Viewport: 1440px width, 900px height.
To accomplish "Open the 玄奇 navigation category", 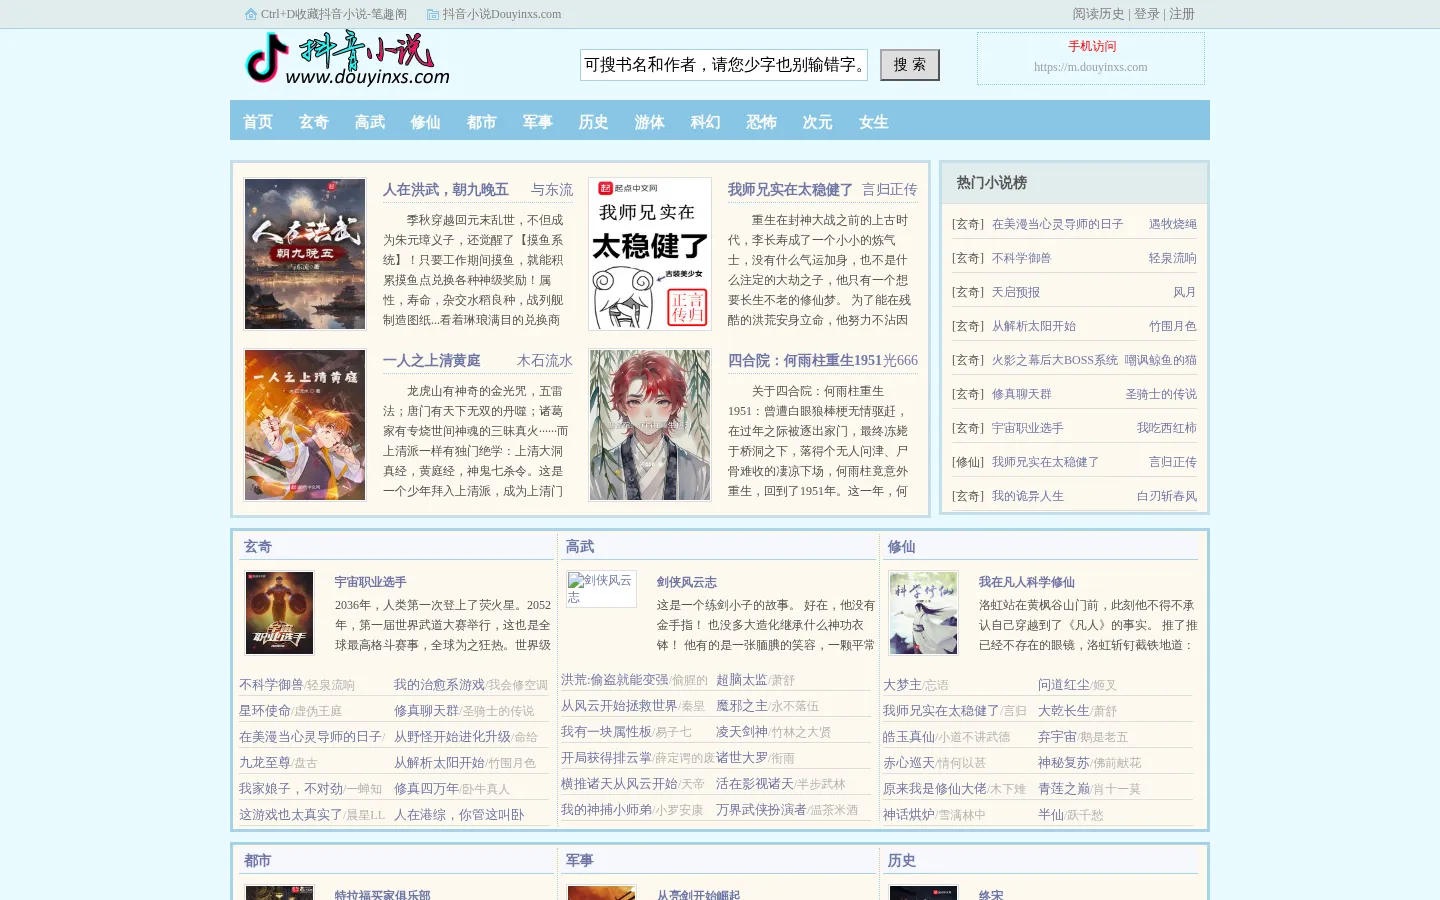I will click(x=314, y=121).
